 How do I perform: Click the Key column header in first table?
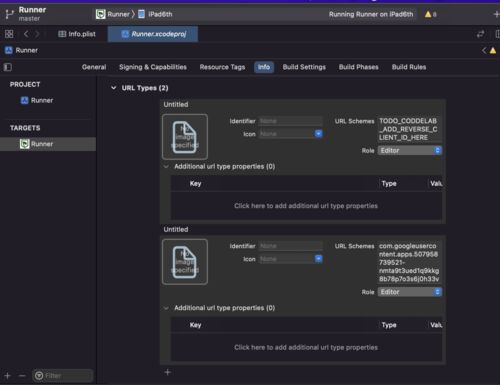tap(195, 184)
